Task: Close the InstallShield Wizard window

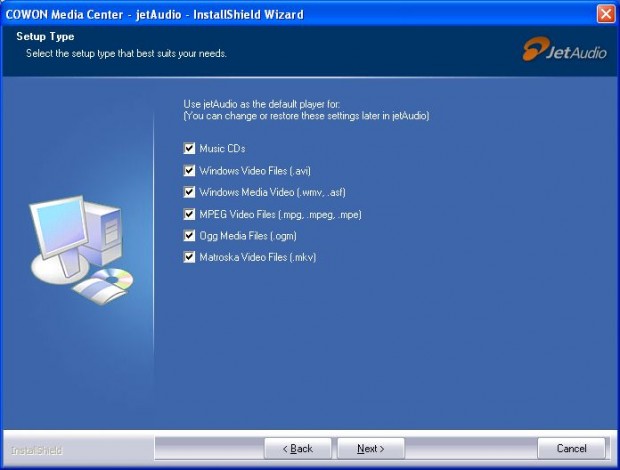Action: [x=606, y=14]
